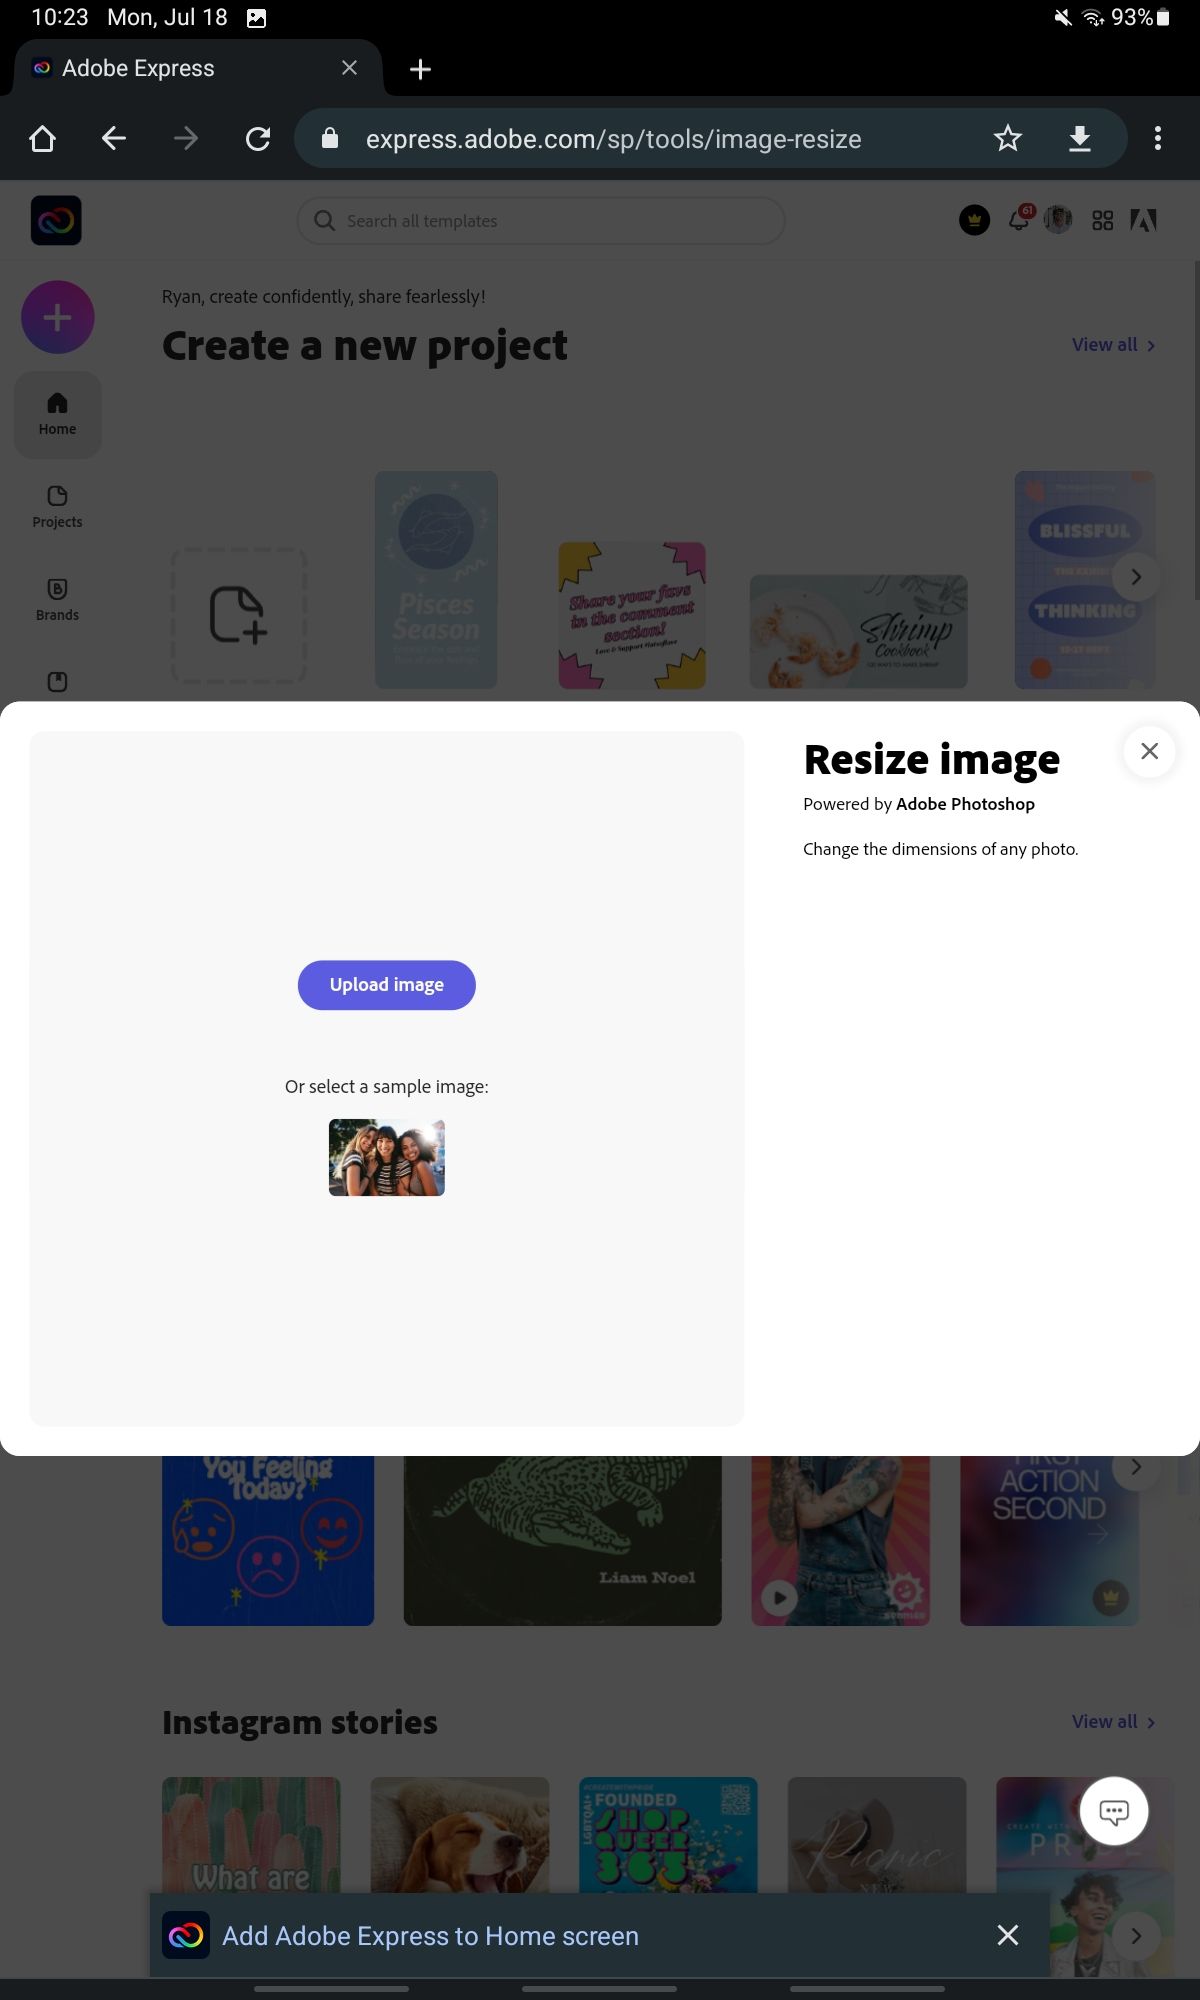The height and width of the screenshot is (2000, 1200).
Task: Click the Upload image button
Action: click(386, 985)
